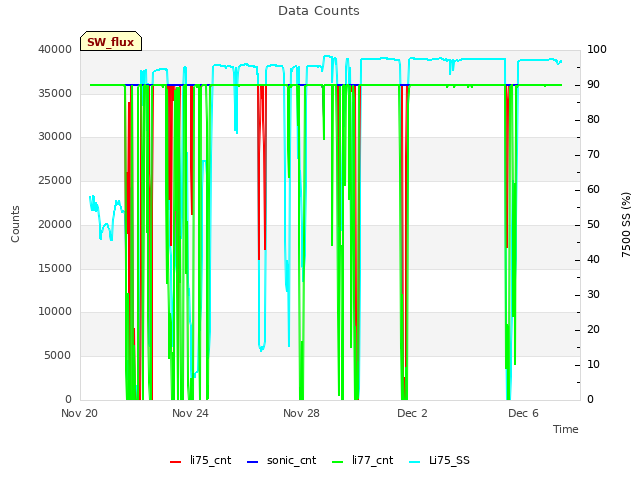Click the 90 right axis value
Screen dimensions: 640x480
click(593, 84)
